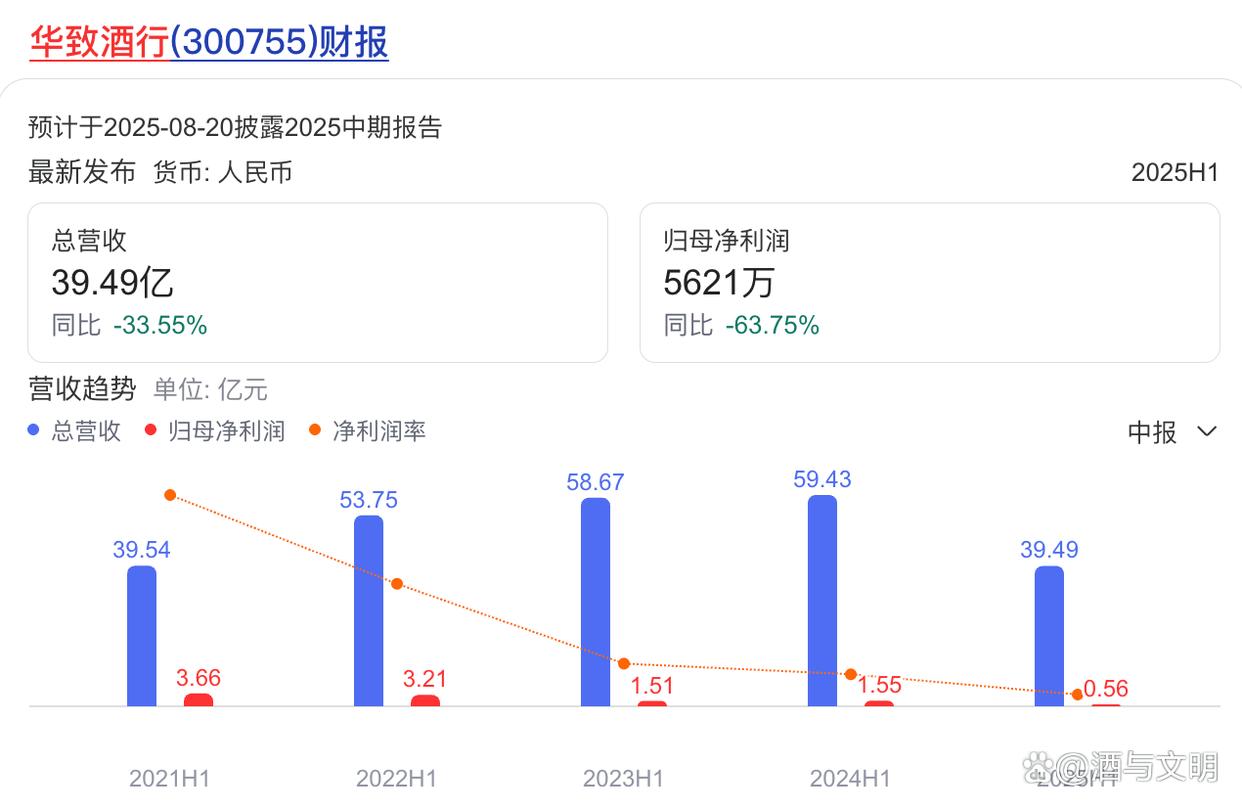Click the 3.21 net profit label
Image resolution: width=1242 pixels, height=810 pixels.
(425, 679)
